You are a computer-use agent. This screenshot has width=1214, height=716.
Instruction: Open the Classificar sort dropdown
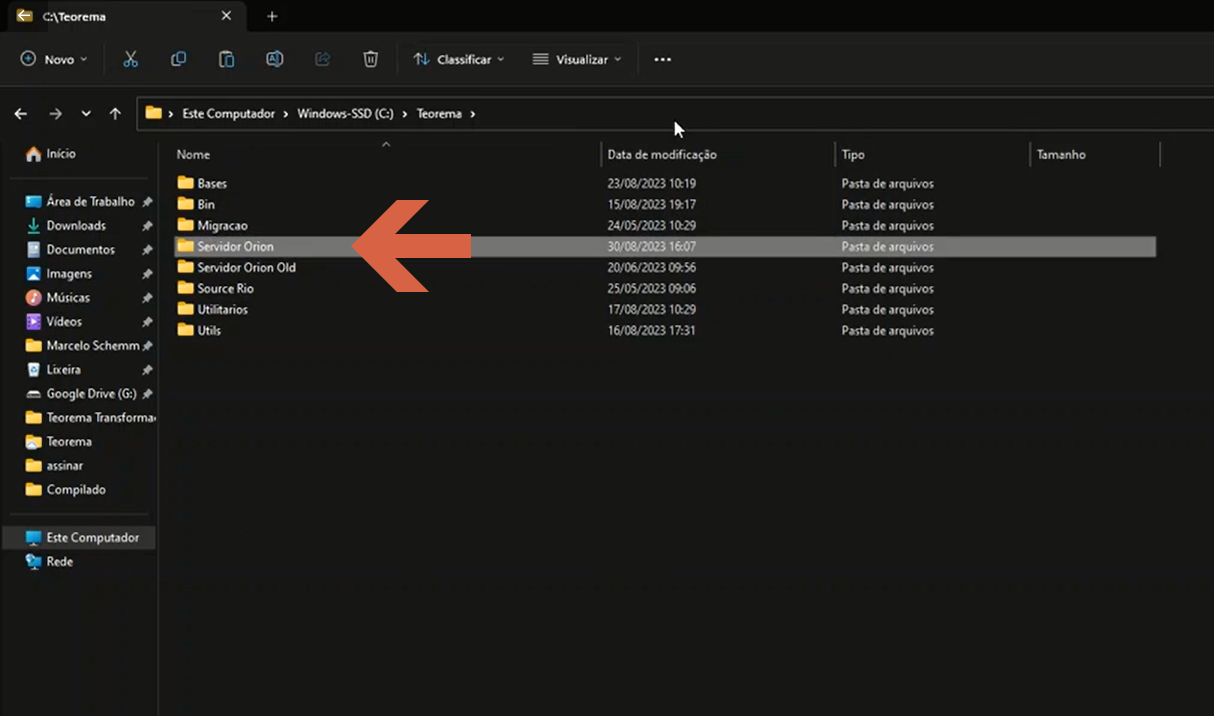point(459,59)
